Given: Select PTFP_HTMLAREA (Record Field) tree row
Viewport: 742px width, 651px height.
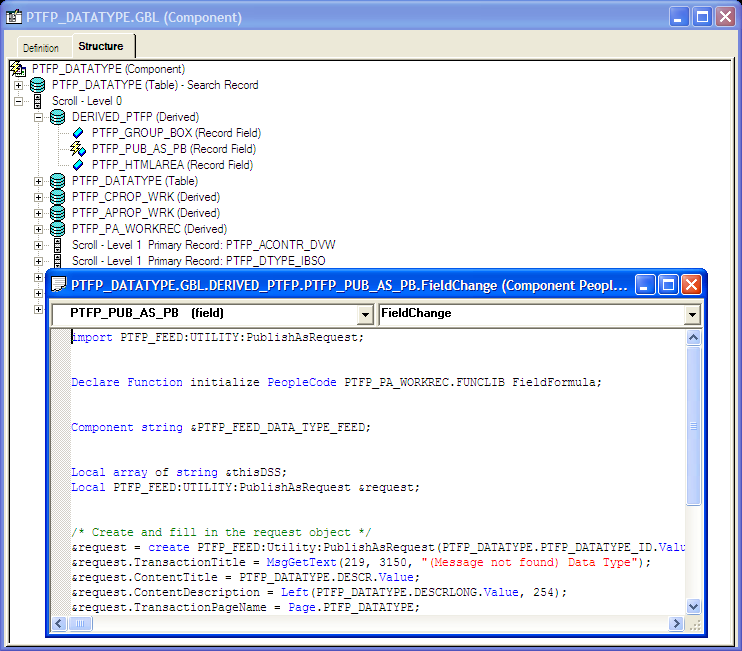Looking at the screenshot, I should (x=172, y=165).
